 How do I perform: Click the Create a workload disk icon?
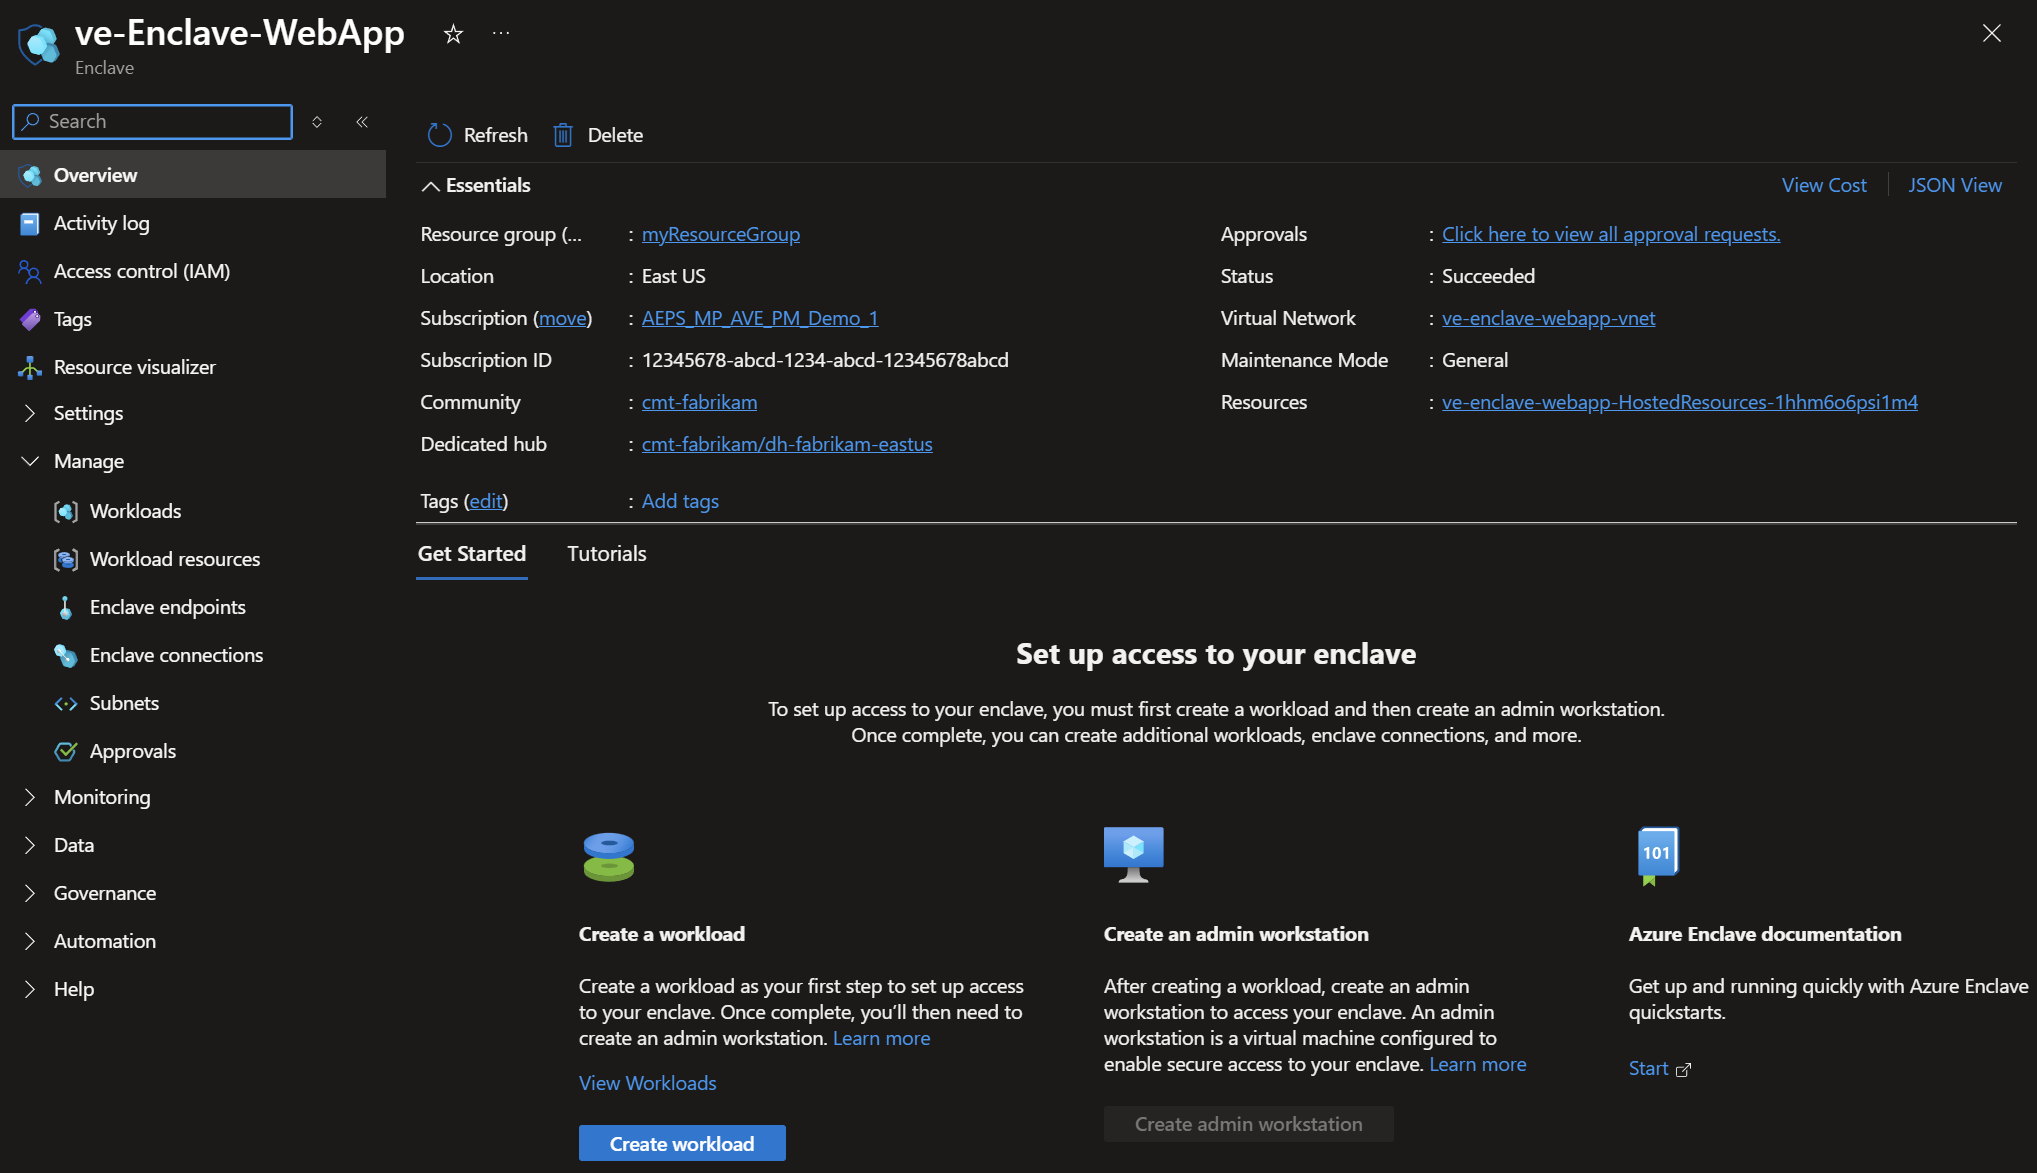click(609, 856)
